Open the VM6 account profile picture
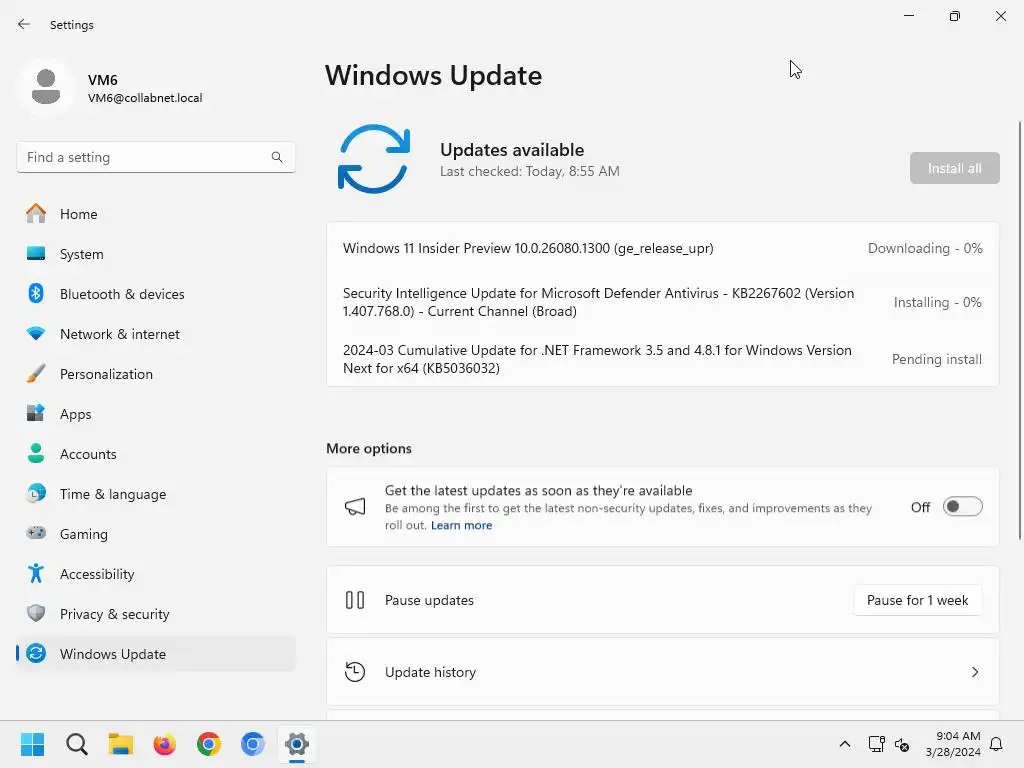Screen dimensions: 1024x768 coord(46,86)
